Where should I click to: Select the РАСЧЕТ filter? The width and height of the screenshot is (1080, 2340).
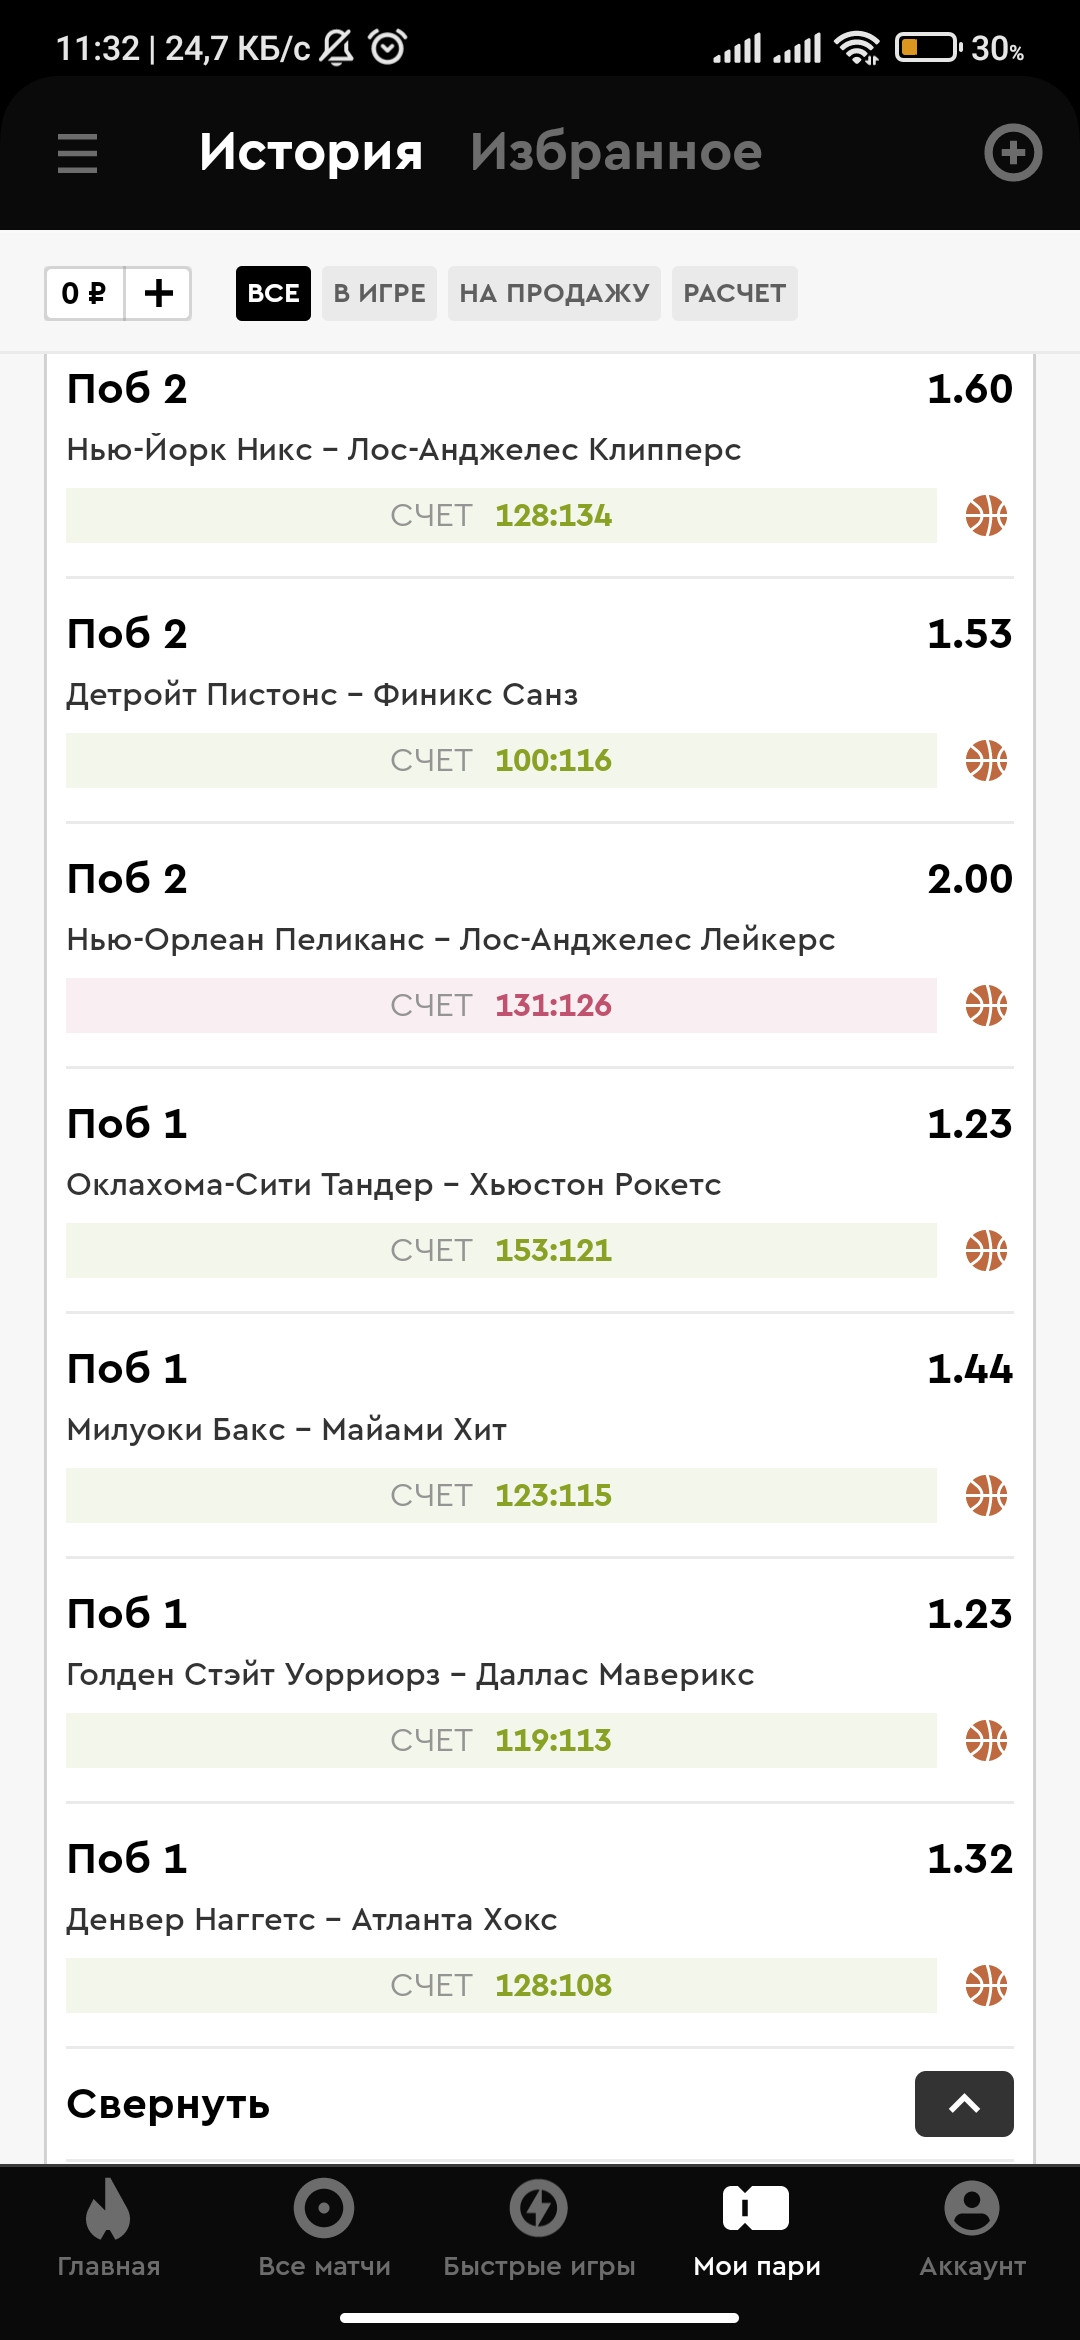(735, 293)
